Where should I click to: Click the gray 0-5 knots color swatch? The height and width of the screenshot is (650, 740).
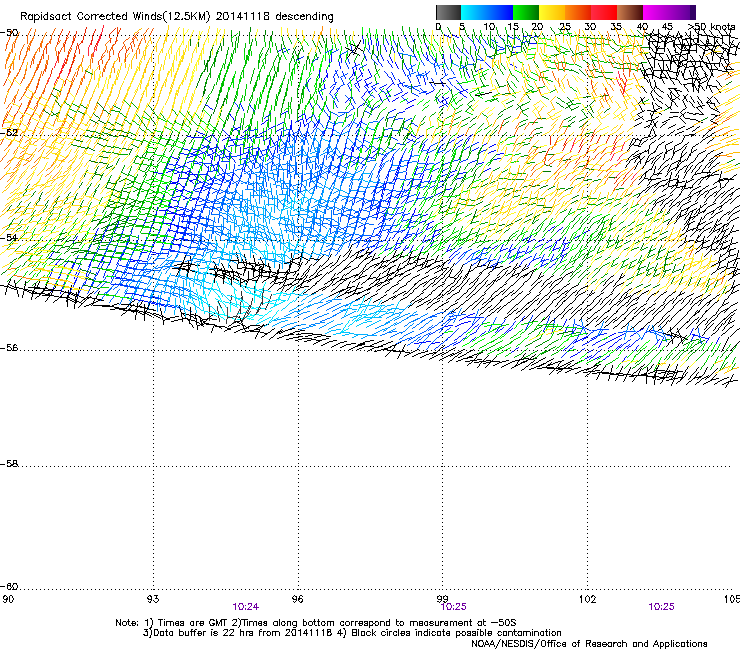tap(448, 12)
